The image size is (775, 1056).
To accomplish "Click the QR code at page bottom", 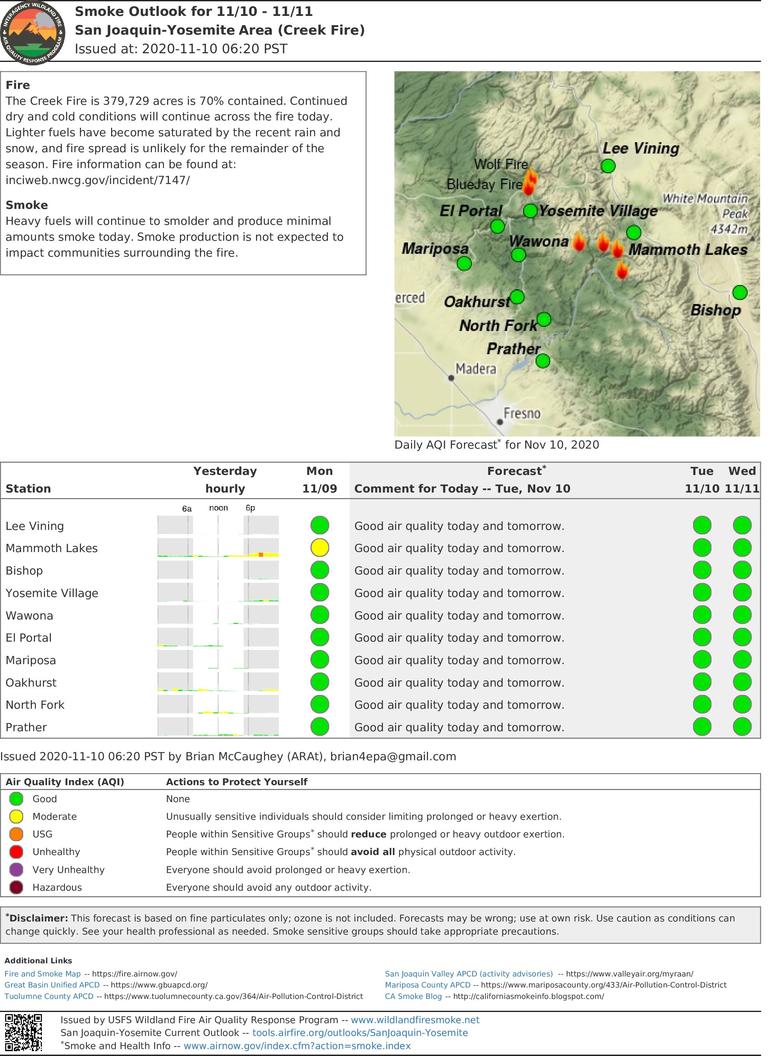I will [x=23, y=1032].
